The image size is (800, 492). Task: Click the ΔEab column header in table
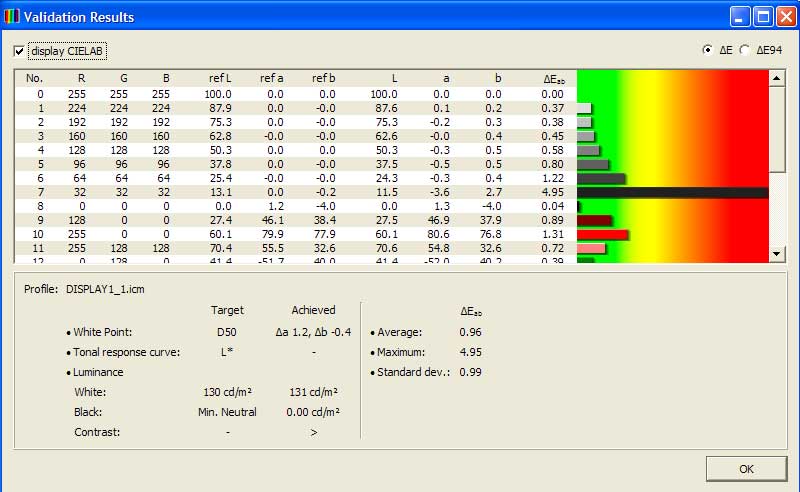(554, 79)
